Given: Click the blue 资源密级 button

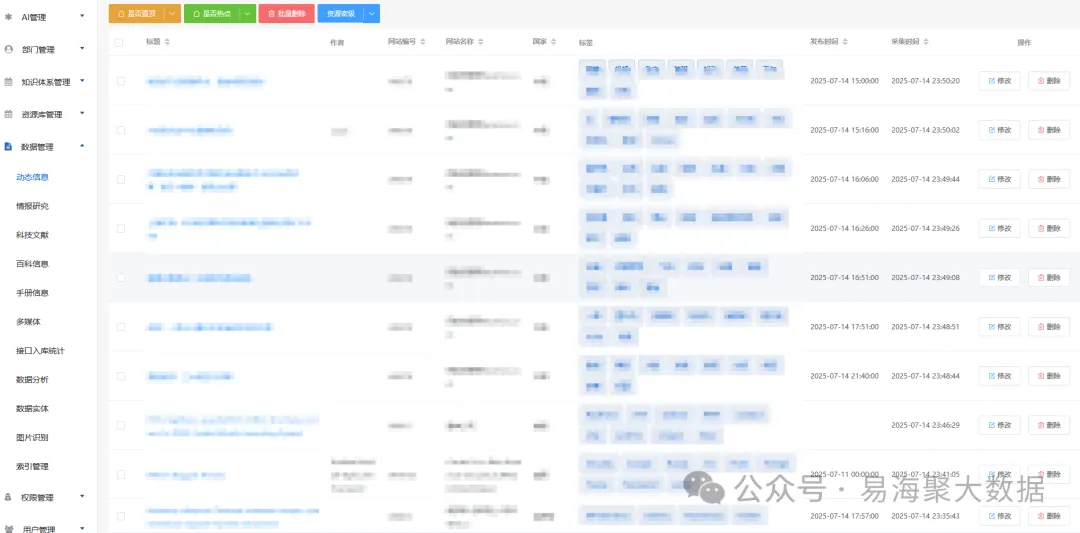Looking at the screenshot, I should pos(340,14).
